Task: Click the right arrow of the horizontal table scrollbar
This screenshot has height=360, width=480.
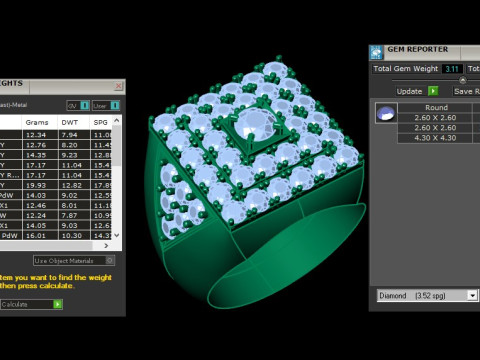Action: 106,246
